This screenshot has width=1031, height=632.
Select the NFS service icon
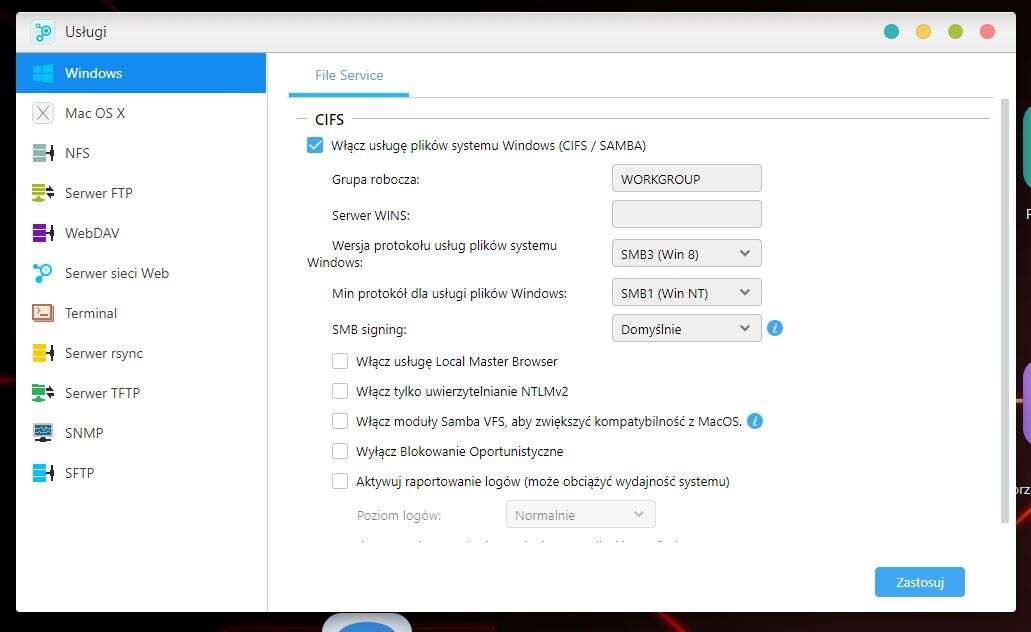tap(43, 153)
